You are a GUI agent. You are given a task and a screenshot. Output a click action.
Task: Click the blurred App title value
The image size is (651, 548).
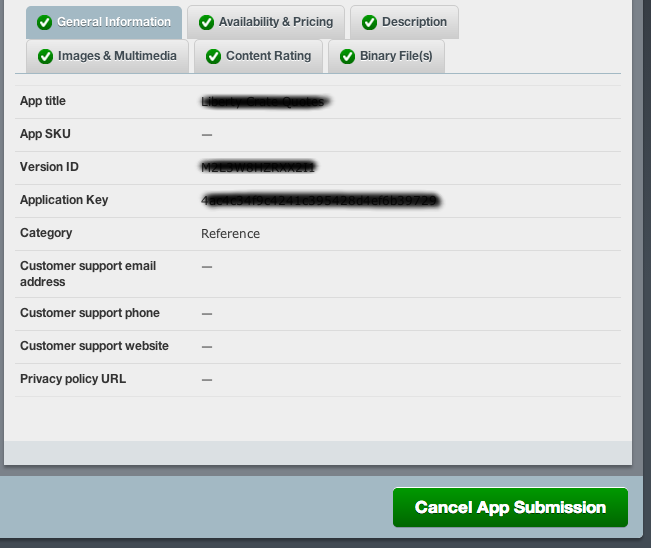click(x=265, y=101)
